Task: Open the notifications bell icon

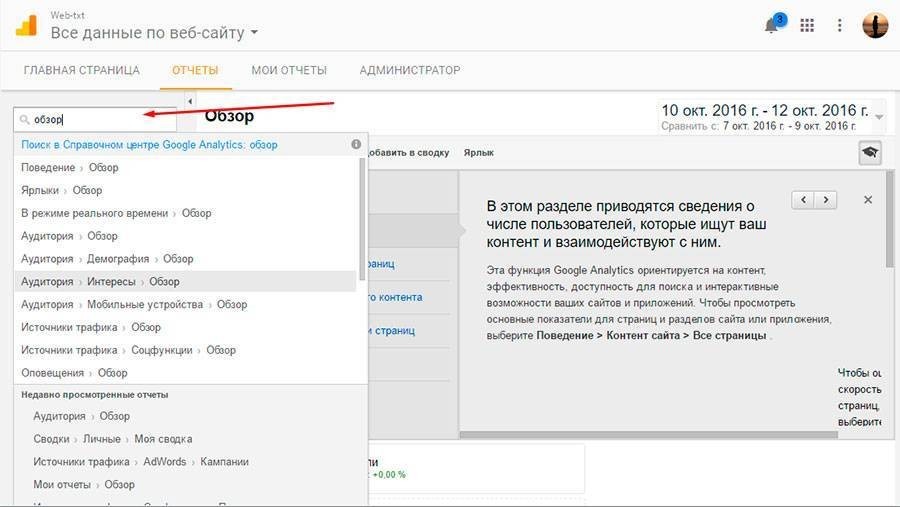Action: [x=772, y=26]
